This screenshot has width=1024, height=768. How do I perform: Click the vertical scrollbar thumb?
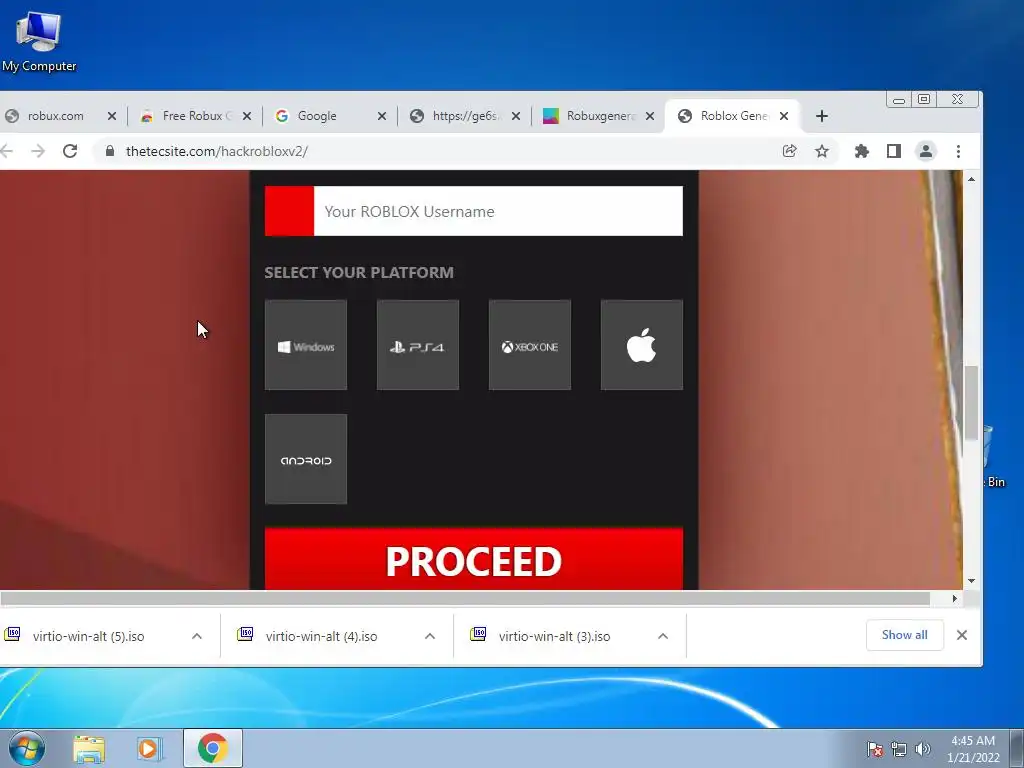972,403
